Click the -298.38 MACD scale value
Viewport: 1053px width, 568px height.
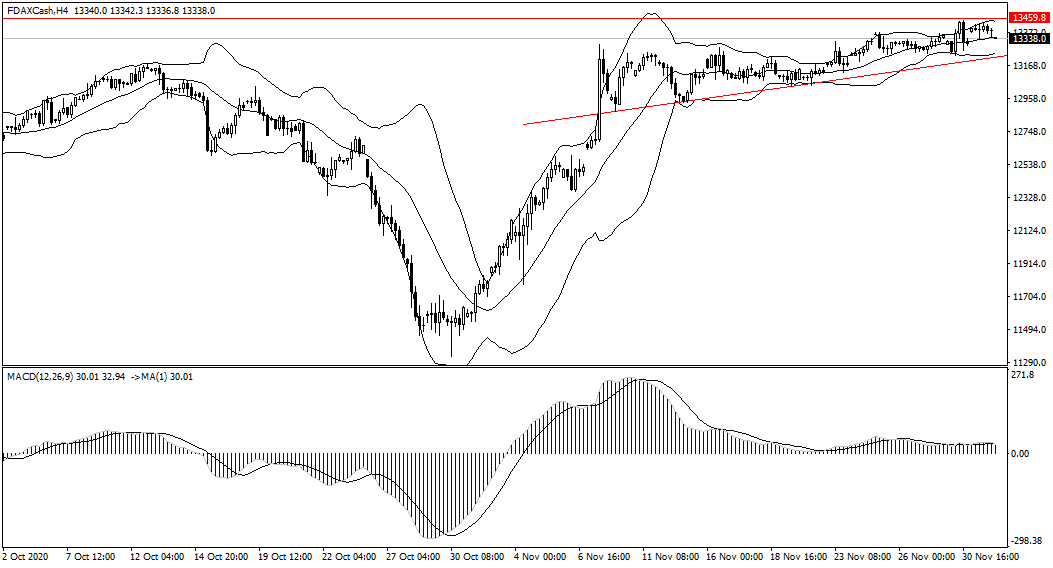1028,539
